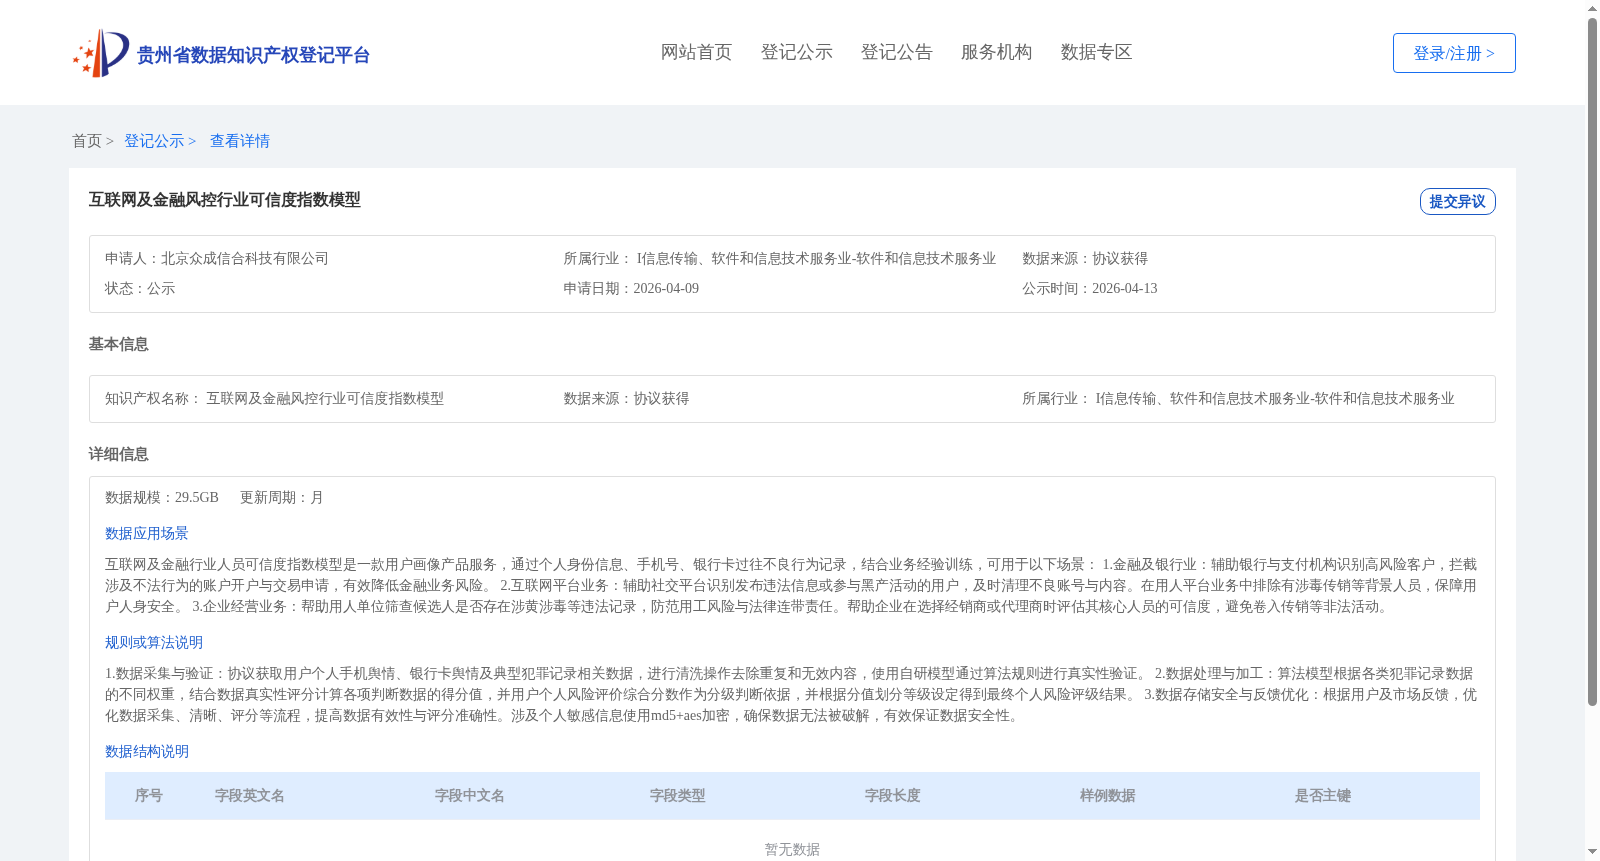Click the applicant text 北京众成信合科技有限公司

(x=245, y=258)
